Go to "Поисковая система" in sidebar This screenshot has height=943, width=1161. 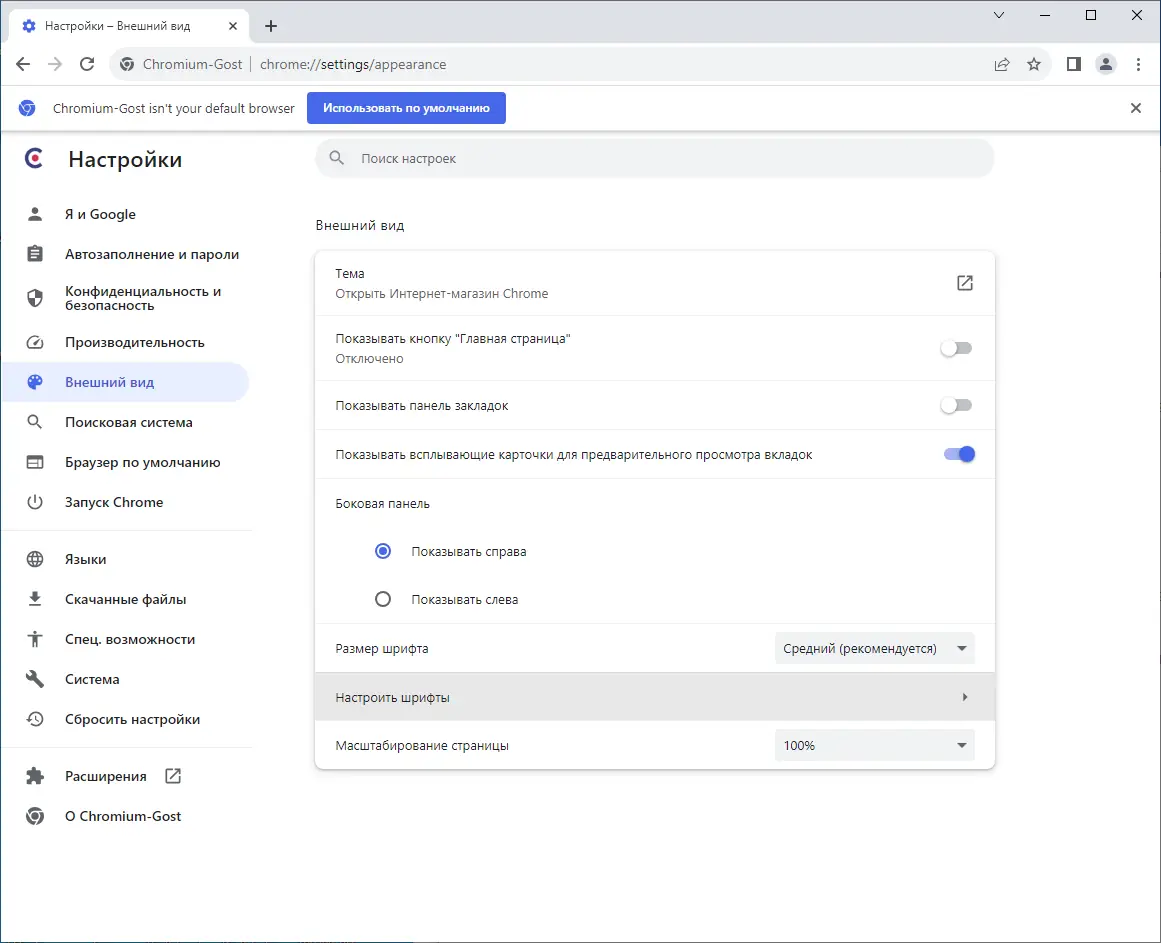129,422
